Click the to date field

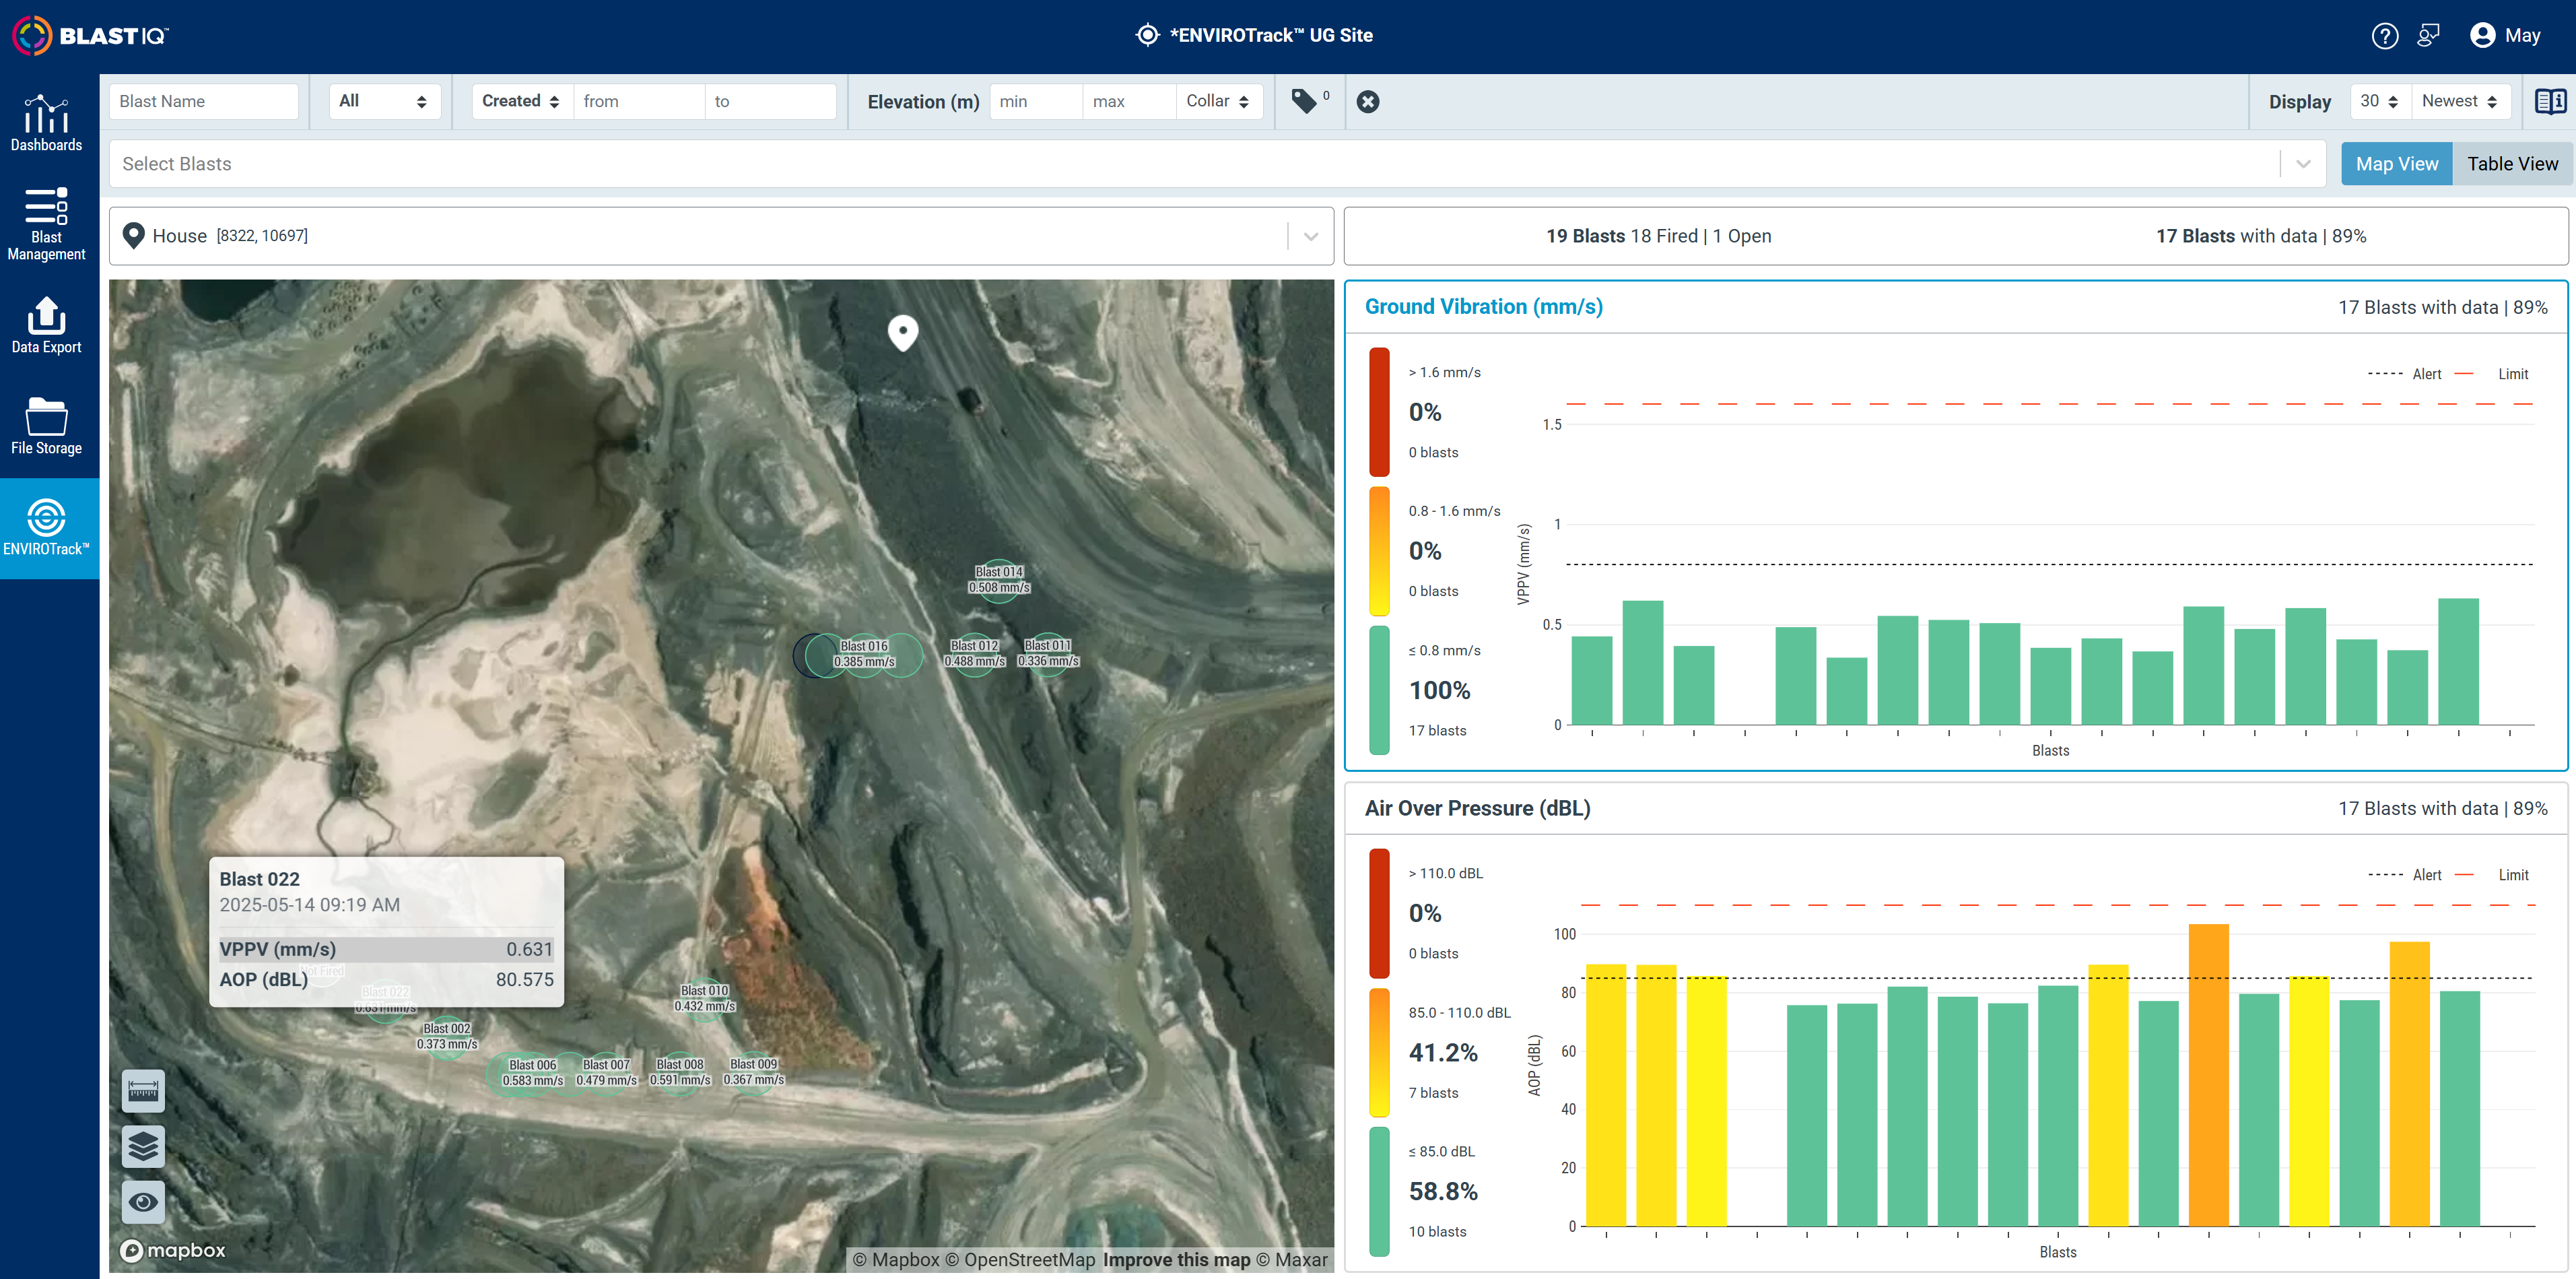(x=770, y=101)
